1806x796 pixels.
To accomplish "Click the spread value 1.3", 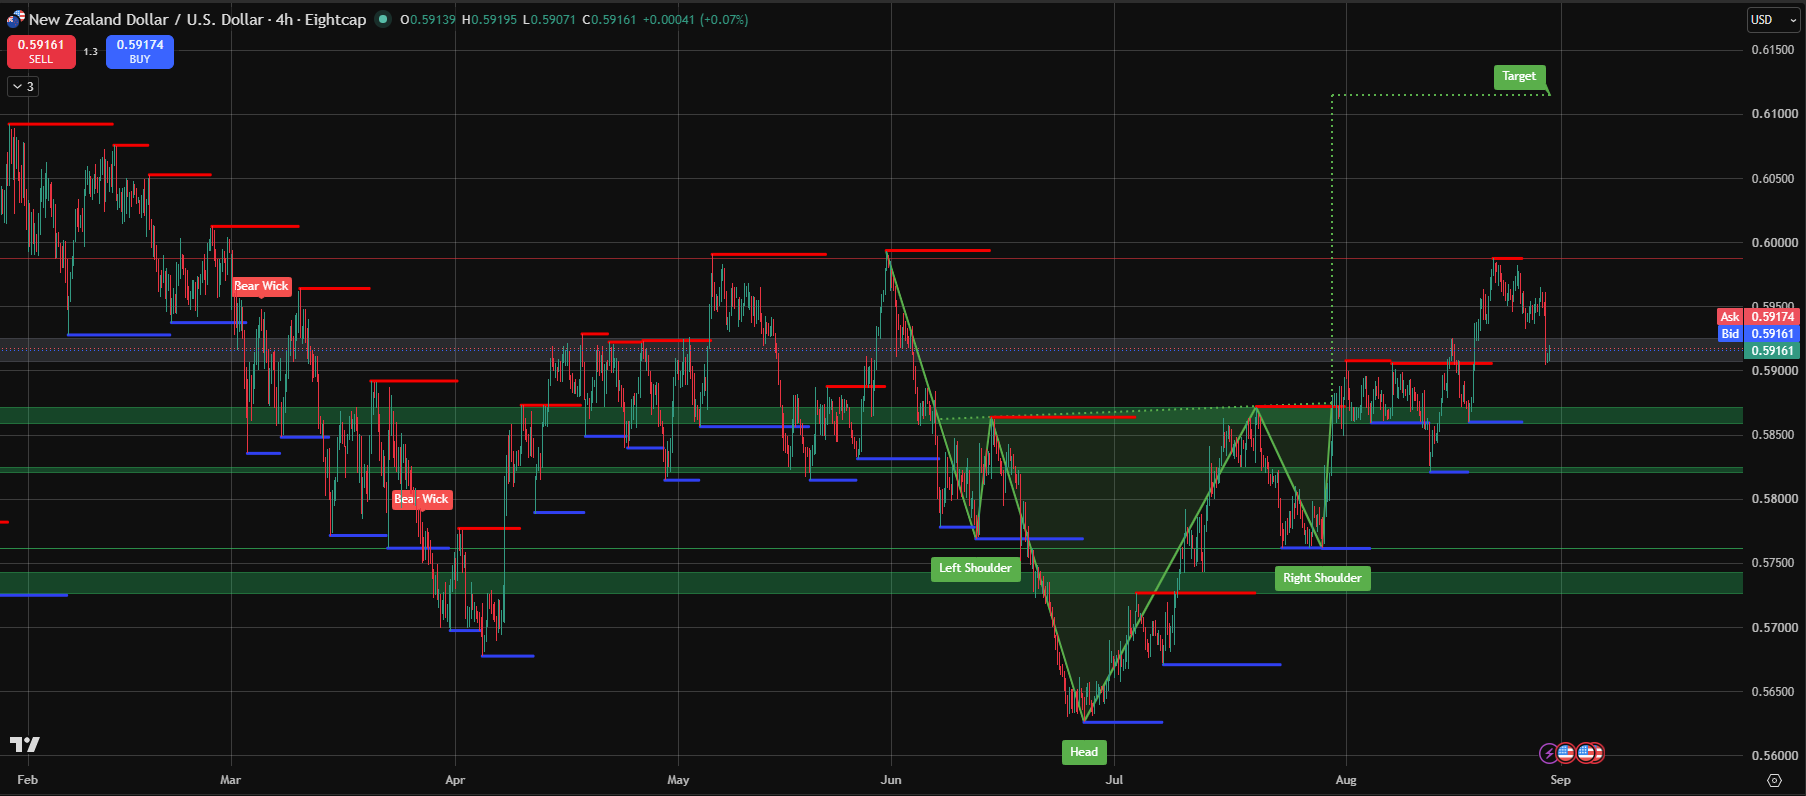I will point(91,52).
